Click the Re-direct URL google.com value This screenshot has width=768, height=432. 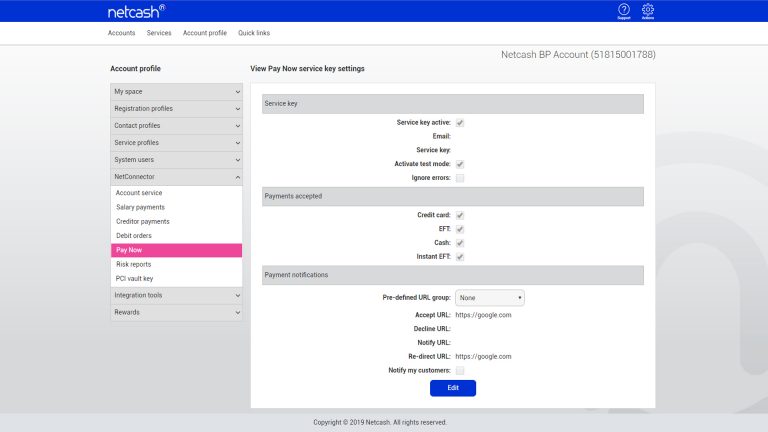click(x=483, y=357)
